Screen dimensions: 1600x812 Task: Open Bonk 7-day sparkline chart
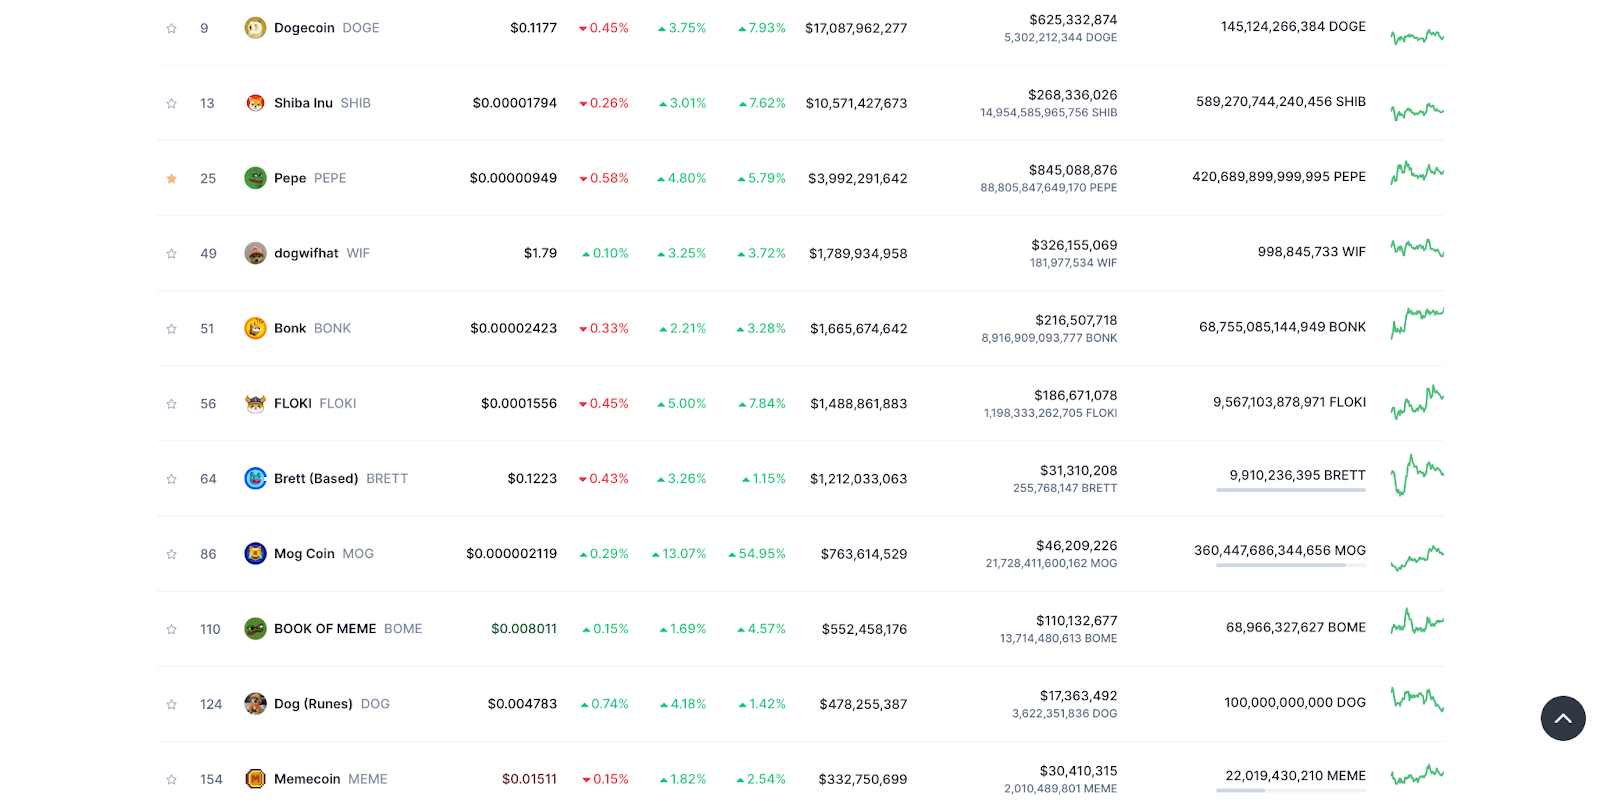[1417, 323]
